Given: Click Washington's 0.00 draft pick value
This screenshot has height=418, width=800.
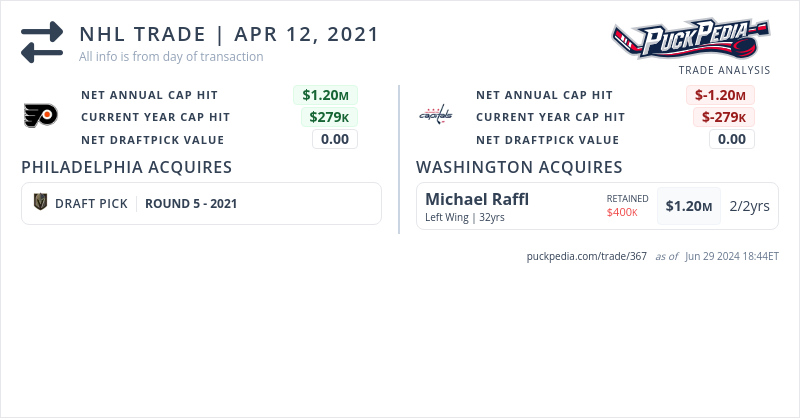Looking at the screenshot, I should [x=732, y=139].
